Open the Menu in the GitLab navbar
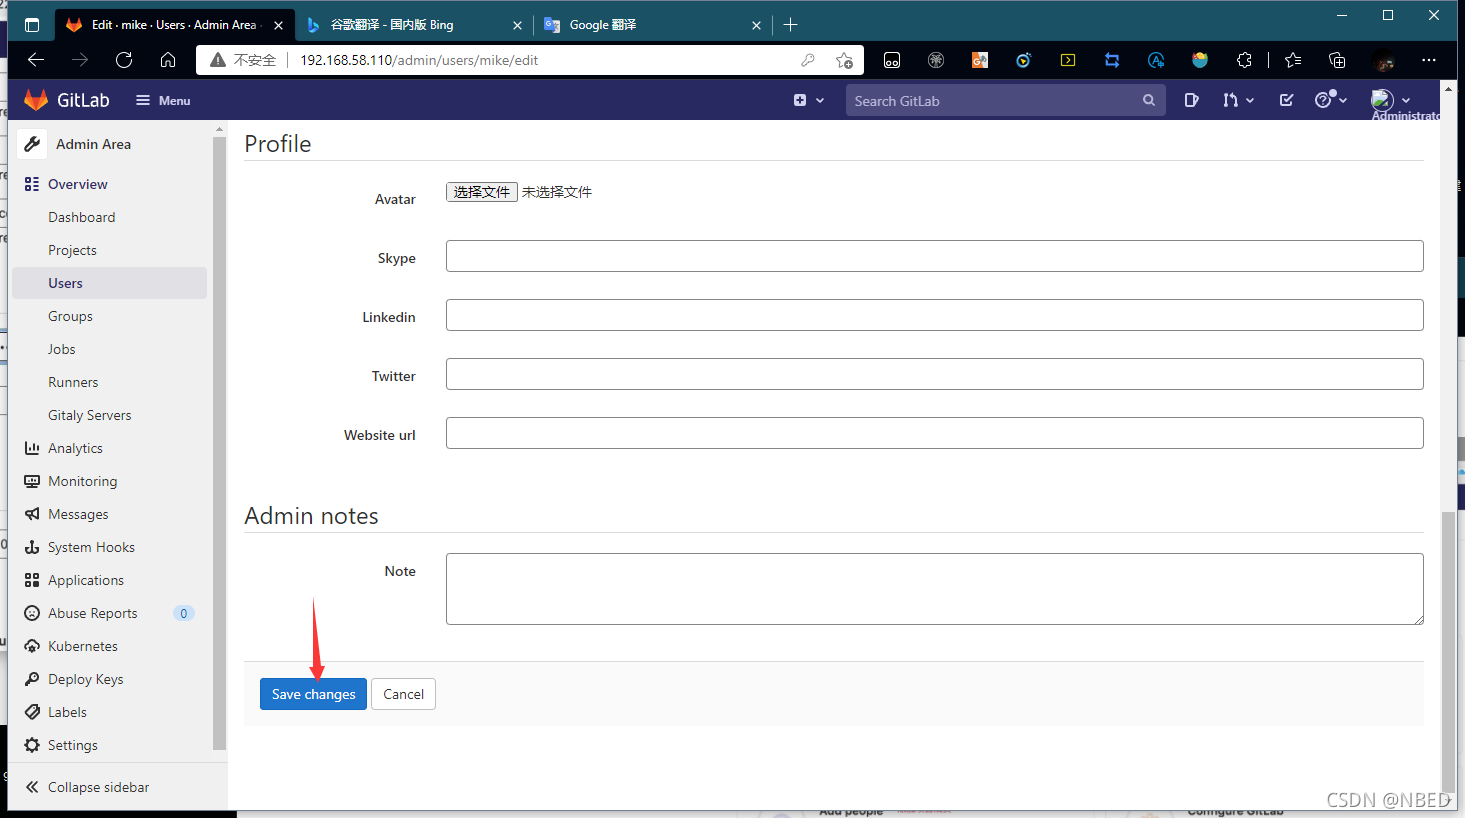 point(161,100)
